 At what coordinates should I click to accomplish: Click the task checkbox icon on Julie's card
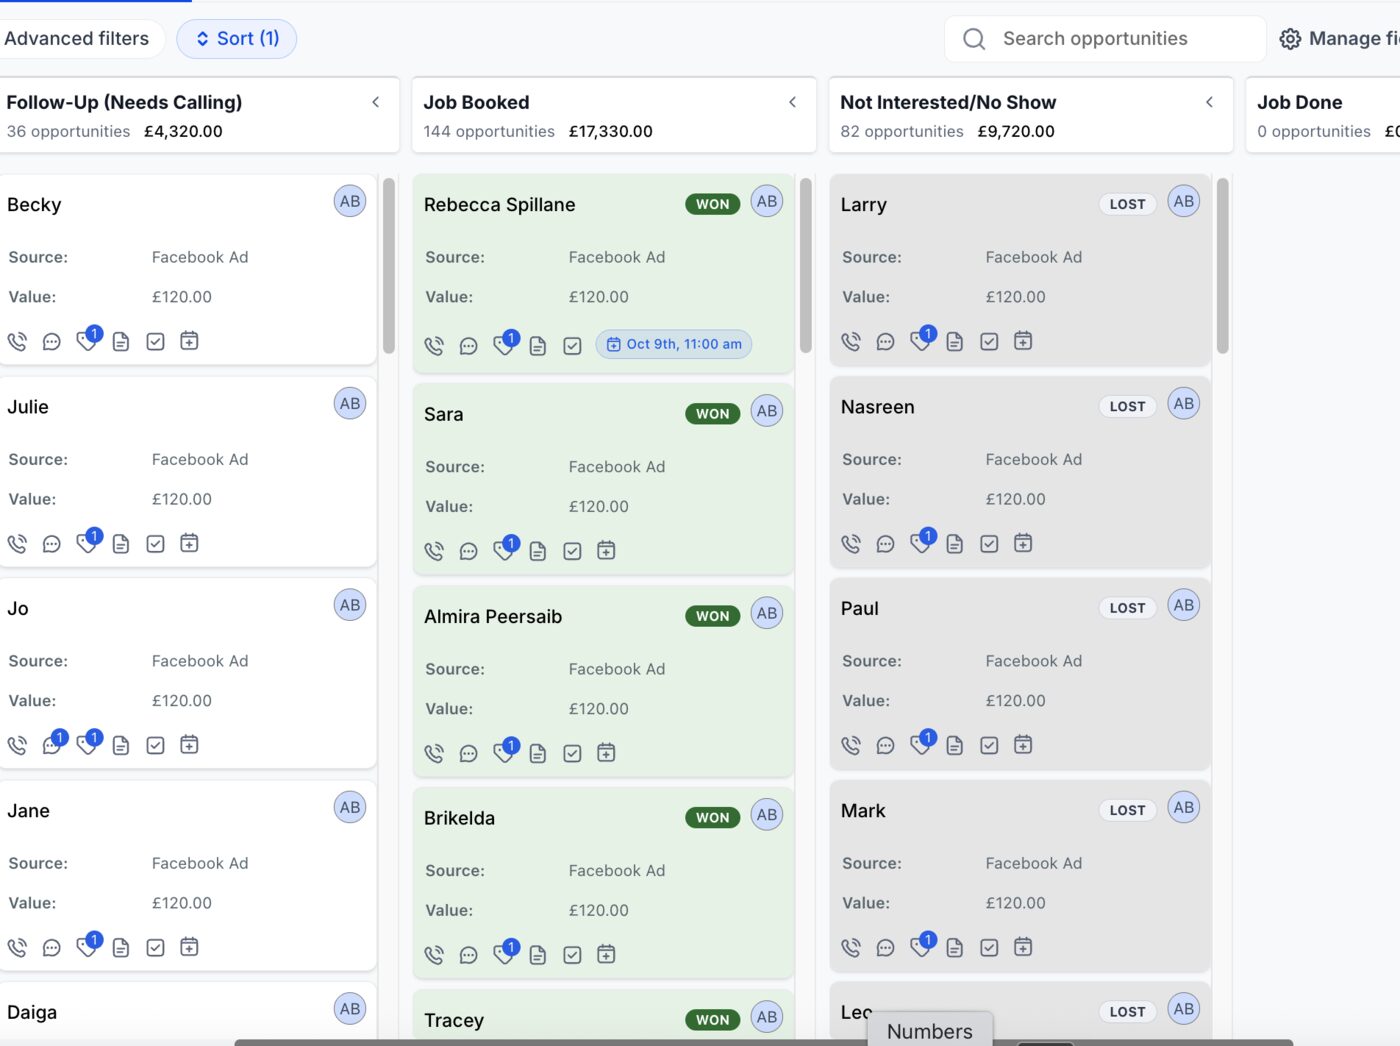click(155, 544)
